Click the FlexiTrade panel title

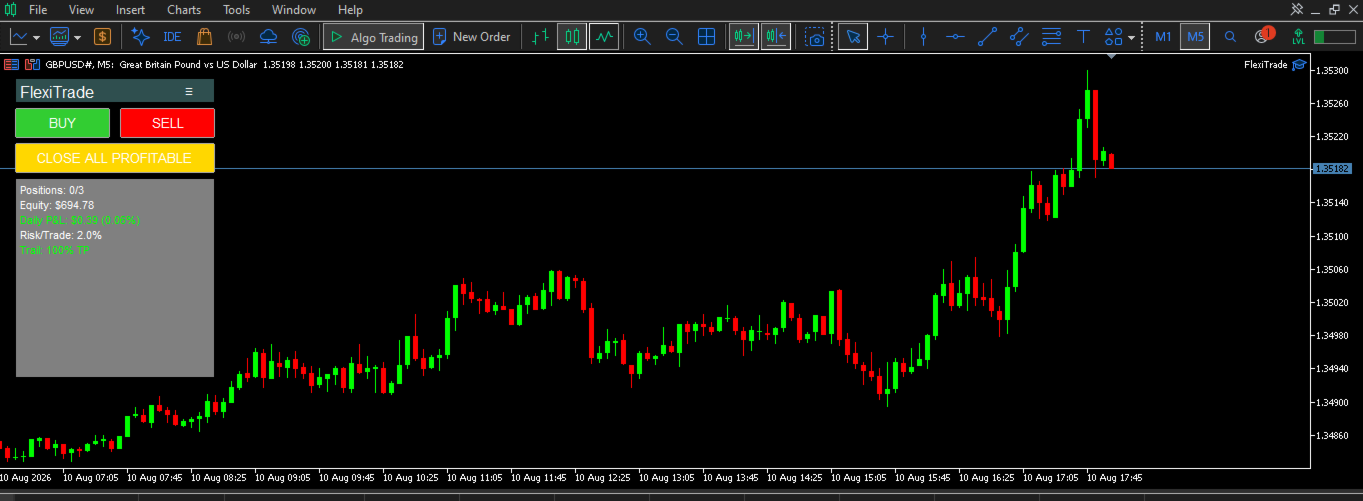click(57, 92)
